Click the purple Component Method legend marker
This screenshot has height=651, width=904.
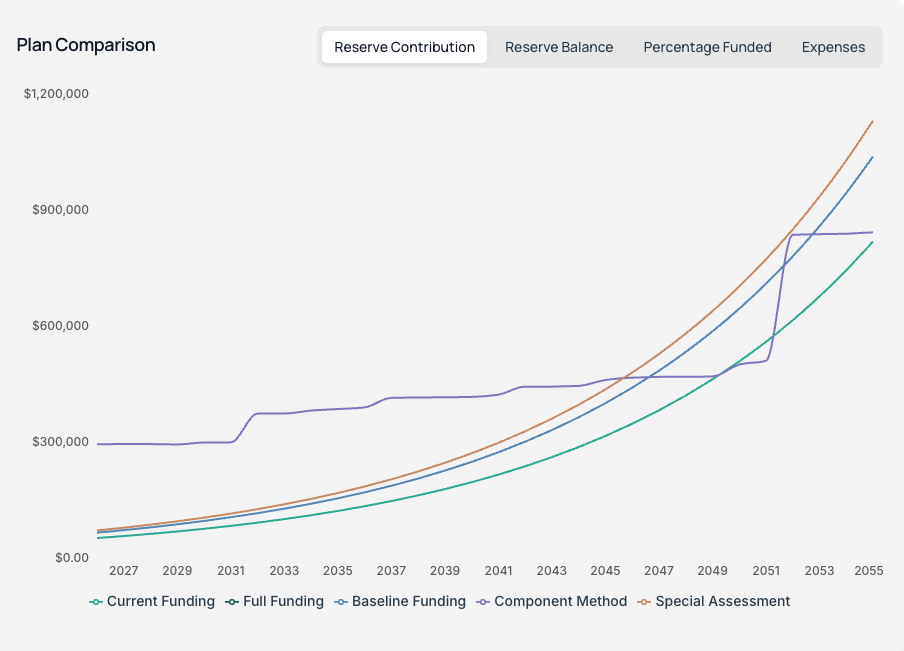click(x=483, y=602)
